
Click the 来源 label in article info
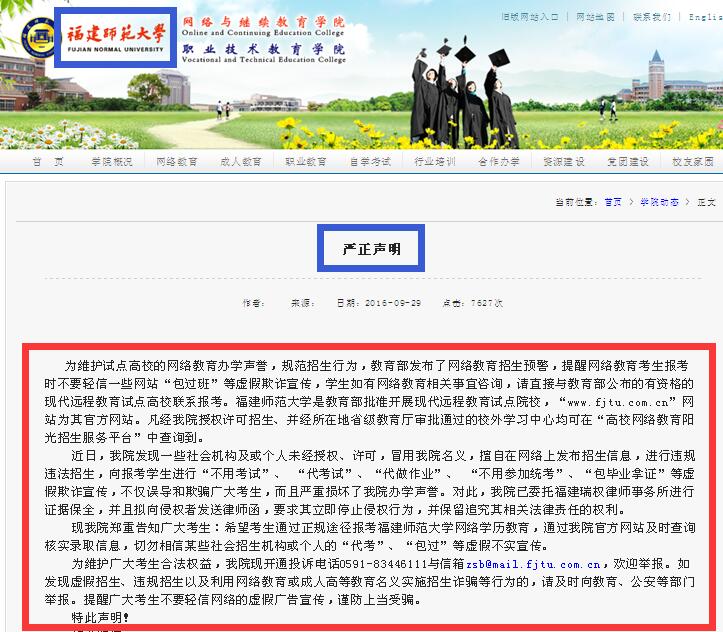pyautogui.click(x=302, y=303)
